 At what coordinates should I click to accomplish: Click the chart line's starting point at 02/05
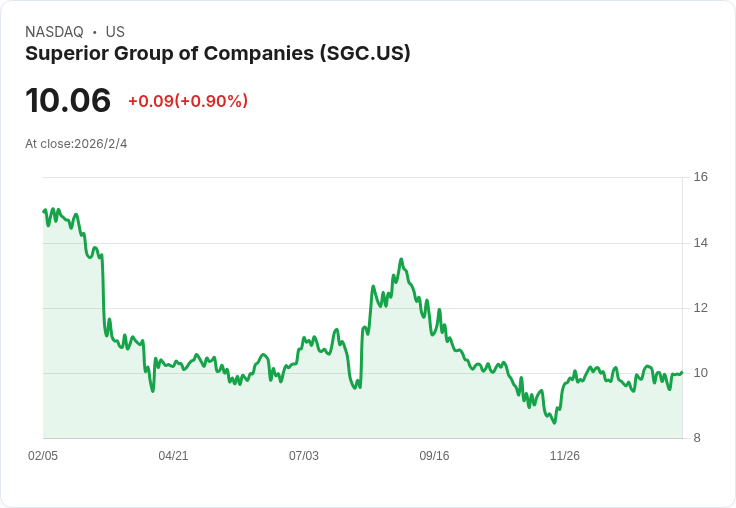click(44, 211)
